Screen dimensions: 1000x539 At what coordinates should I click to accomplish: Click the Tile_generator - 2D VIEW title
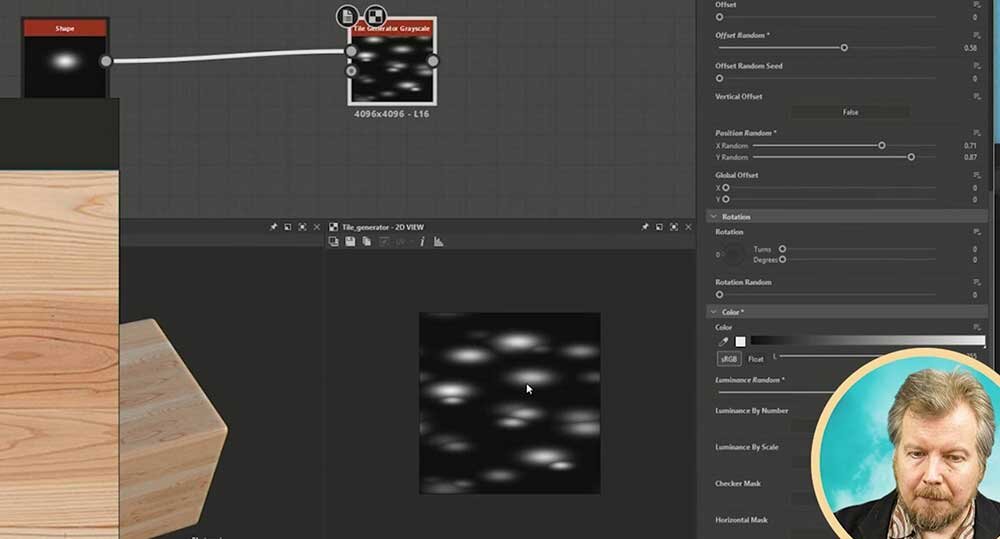pyautogui.click(x=383, y=227)
